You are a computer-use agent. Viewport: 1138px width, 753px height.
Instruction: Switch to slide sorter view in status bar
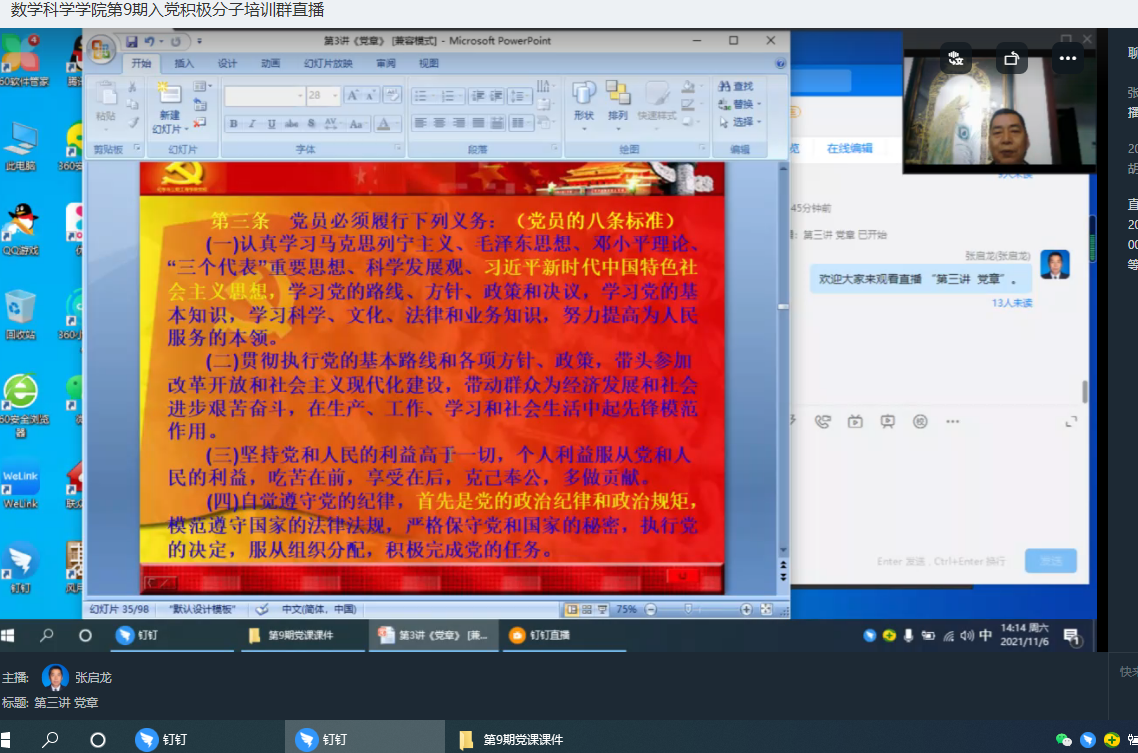point(587,609)
